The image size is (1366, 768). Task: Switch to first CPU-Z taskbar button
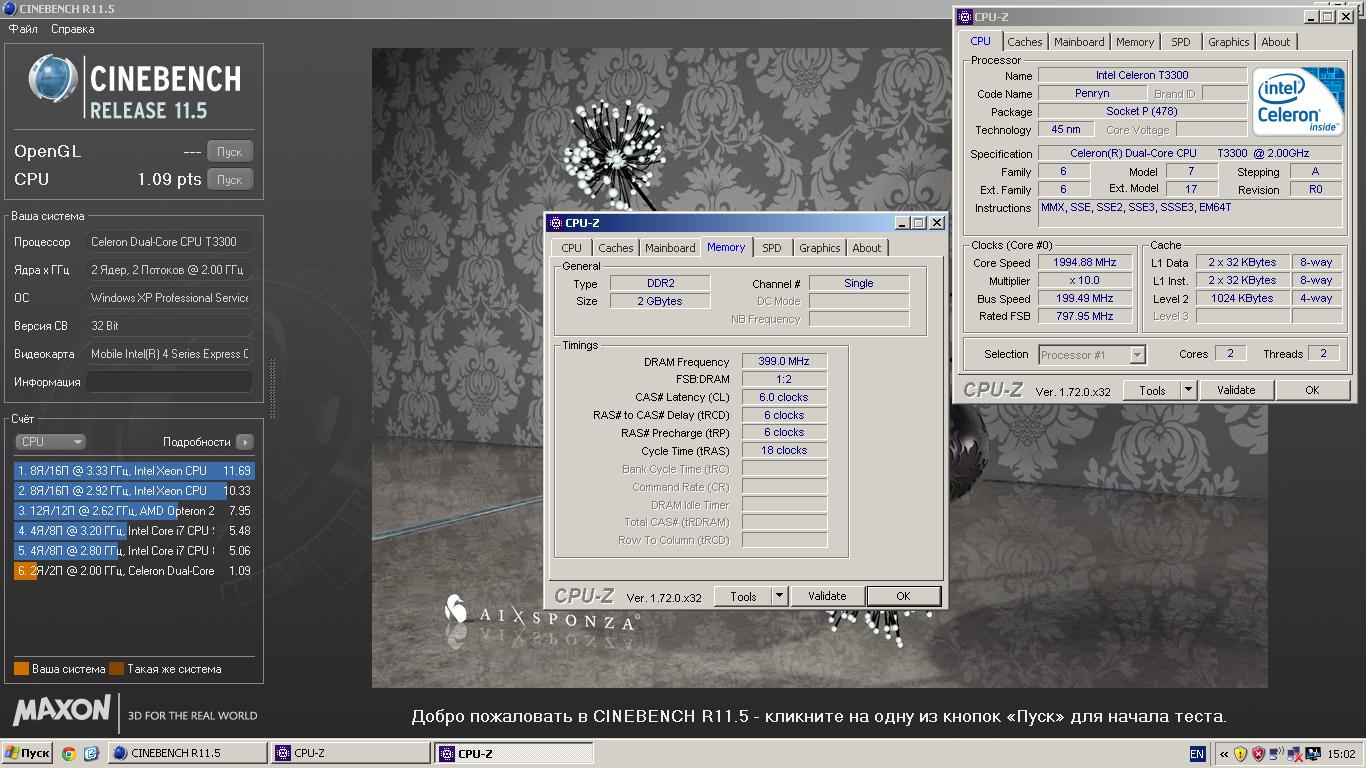(x=350, y=753)
